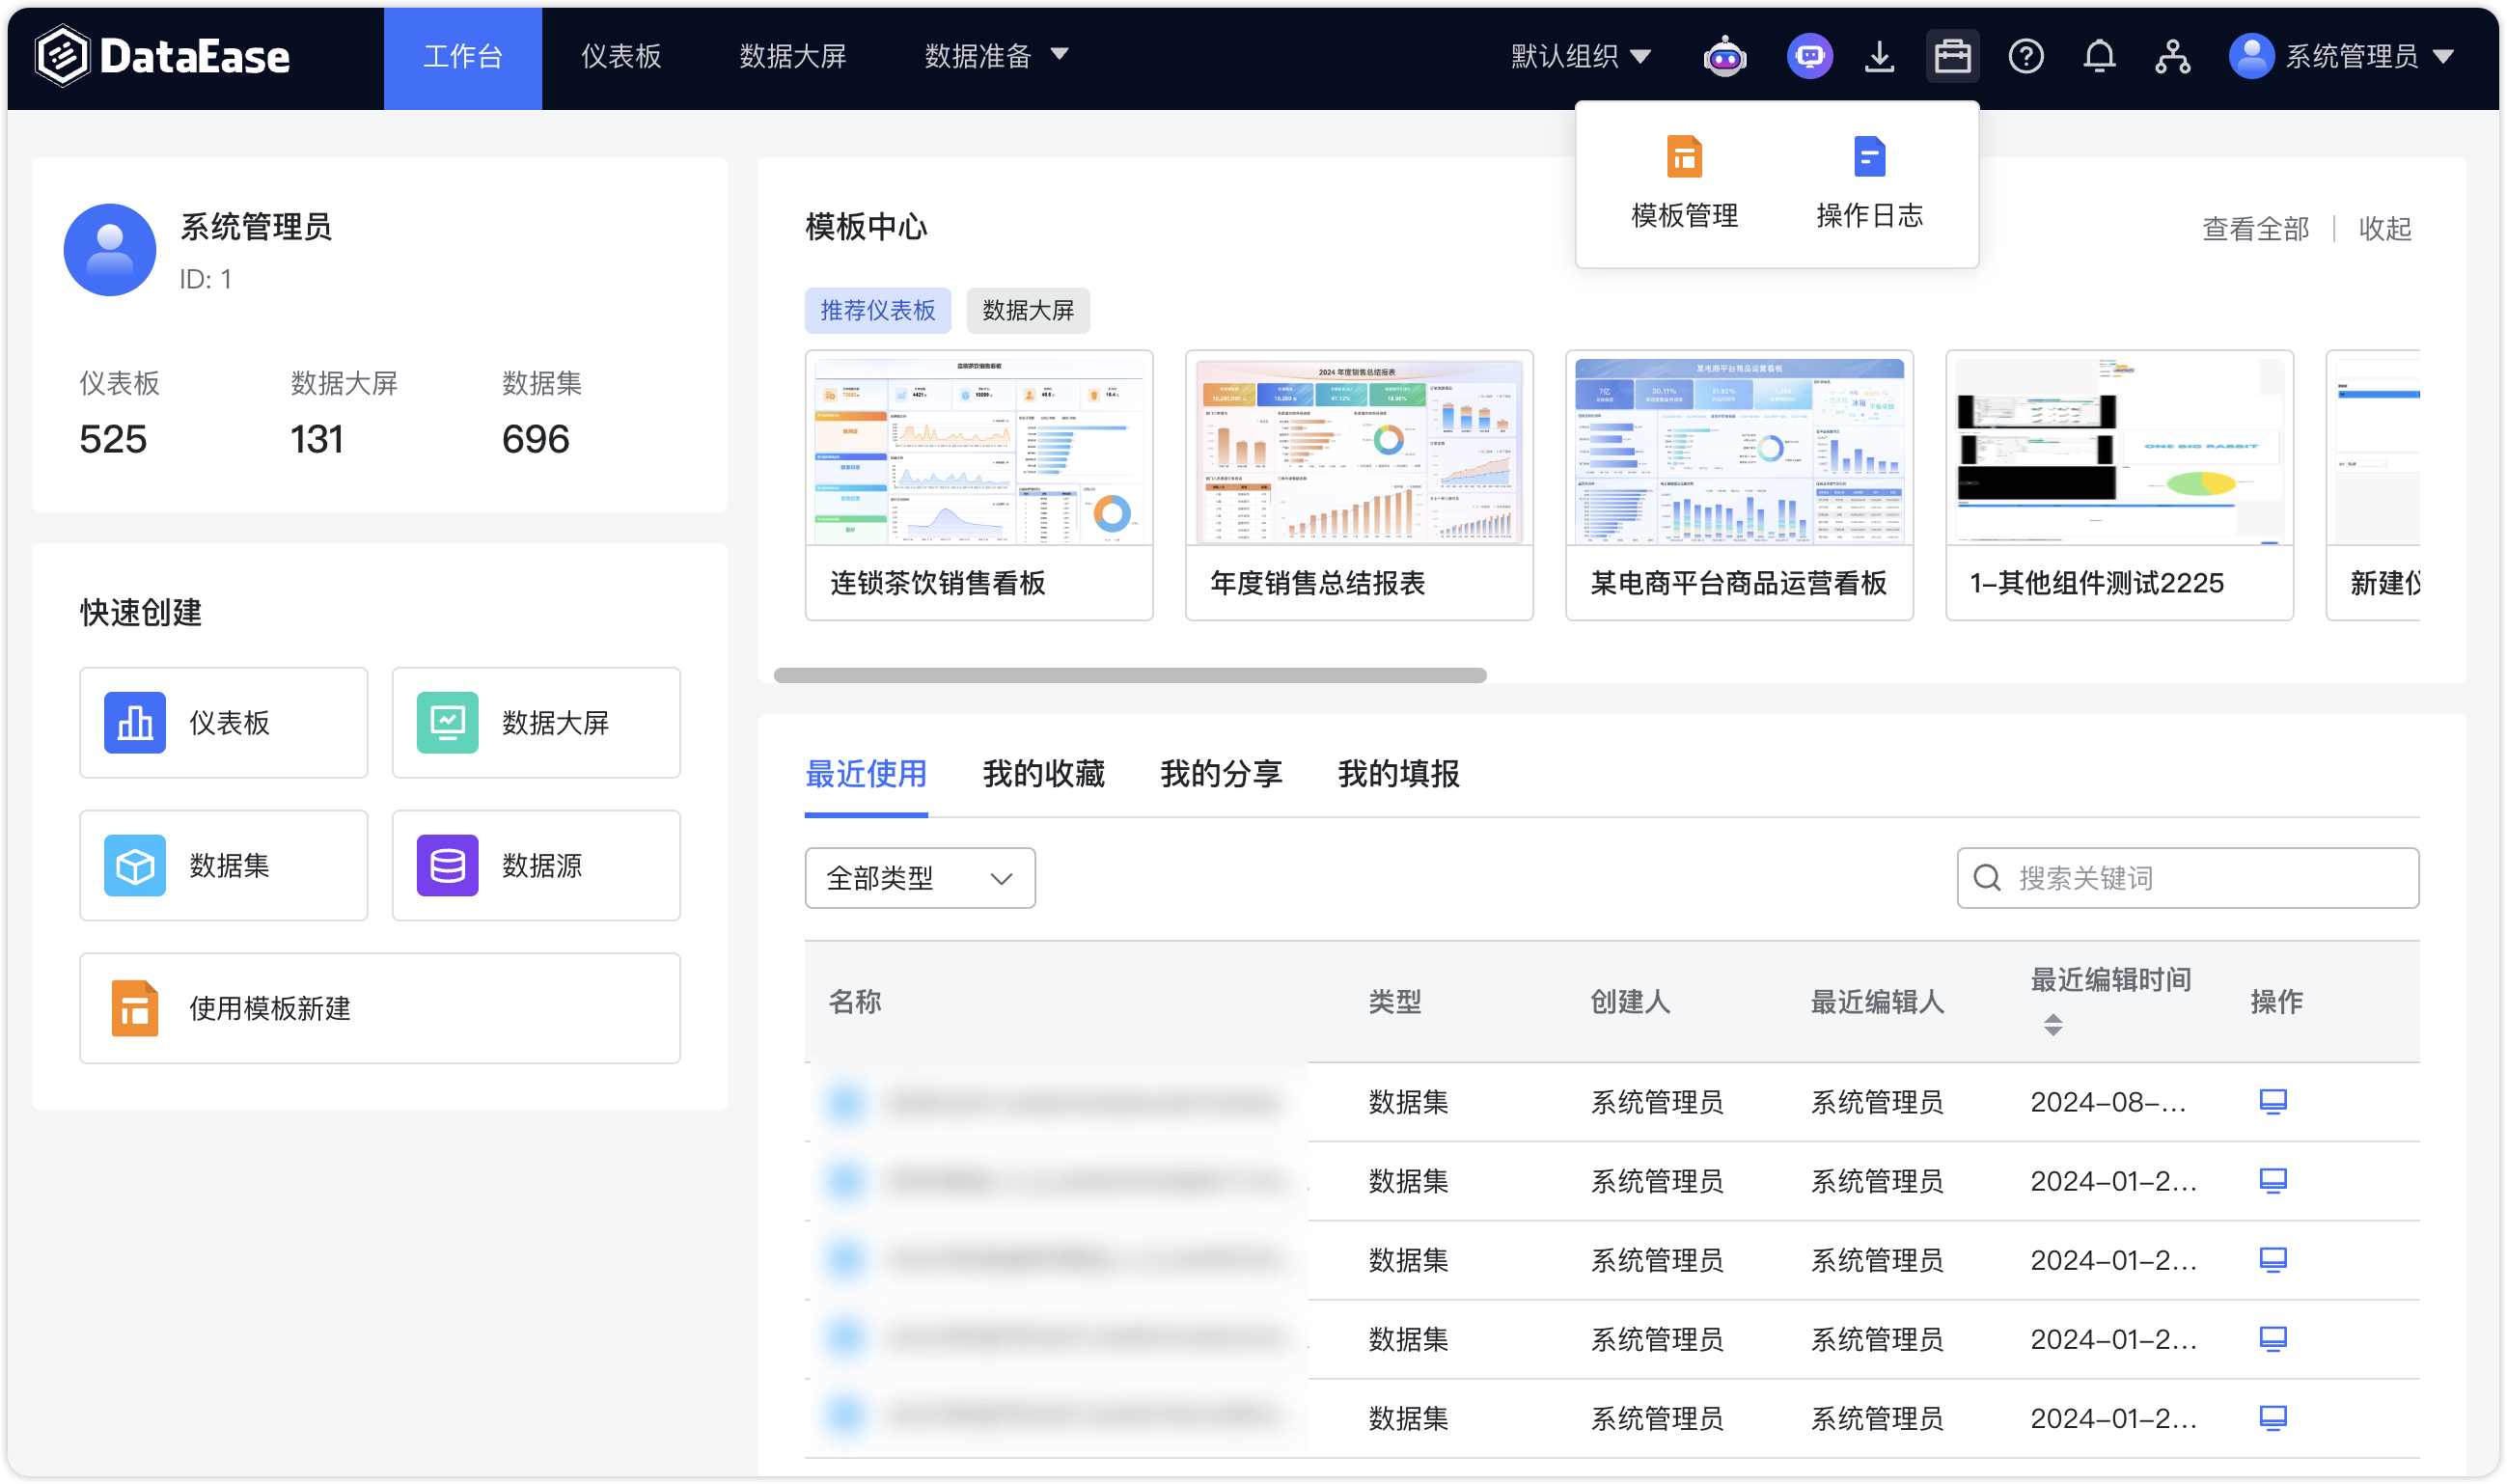
Task: Focus the 搜索关键词 search field
Action: tap(2187, 877)
